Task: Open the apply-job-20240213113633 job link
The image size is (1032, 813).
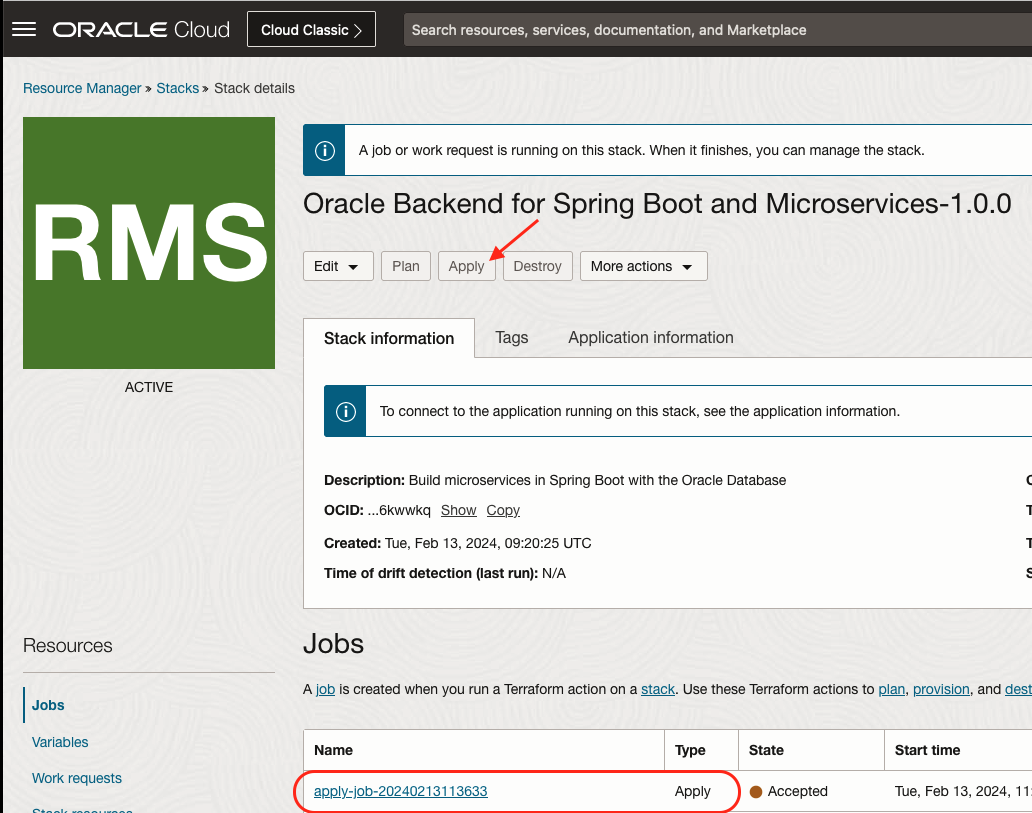Action: tap(400, 791)
